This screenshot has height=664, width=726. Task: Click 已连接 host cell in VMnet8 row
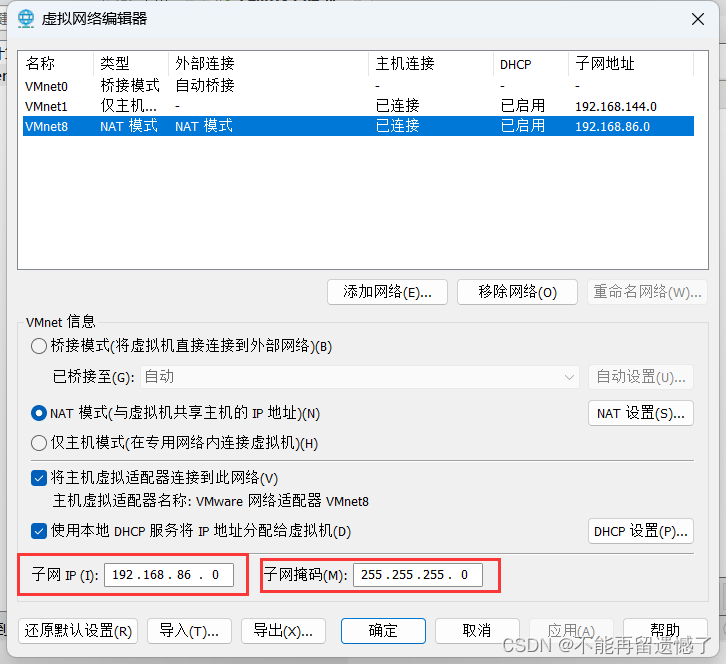coord(398,126)
